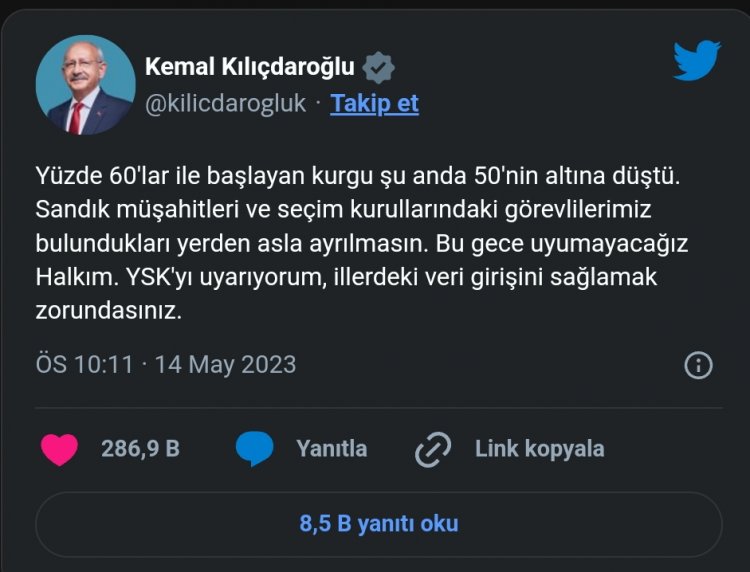This screenshot has height=572, width=750.
Task: Click the 286,9 B like count
Action: 140,449
